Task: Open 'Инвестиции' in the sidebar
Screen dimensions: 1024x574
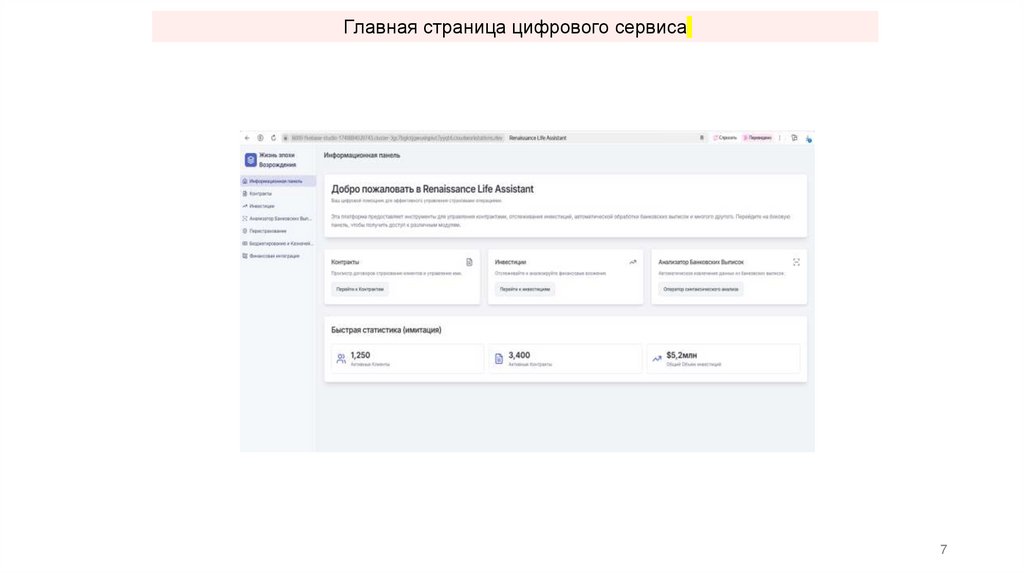Action: coord(278,206)
